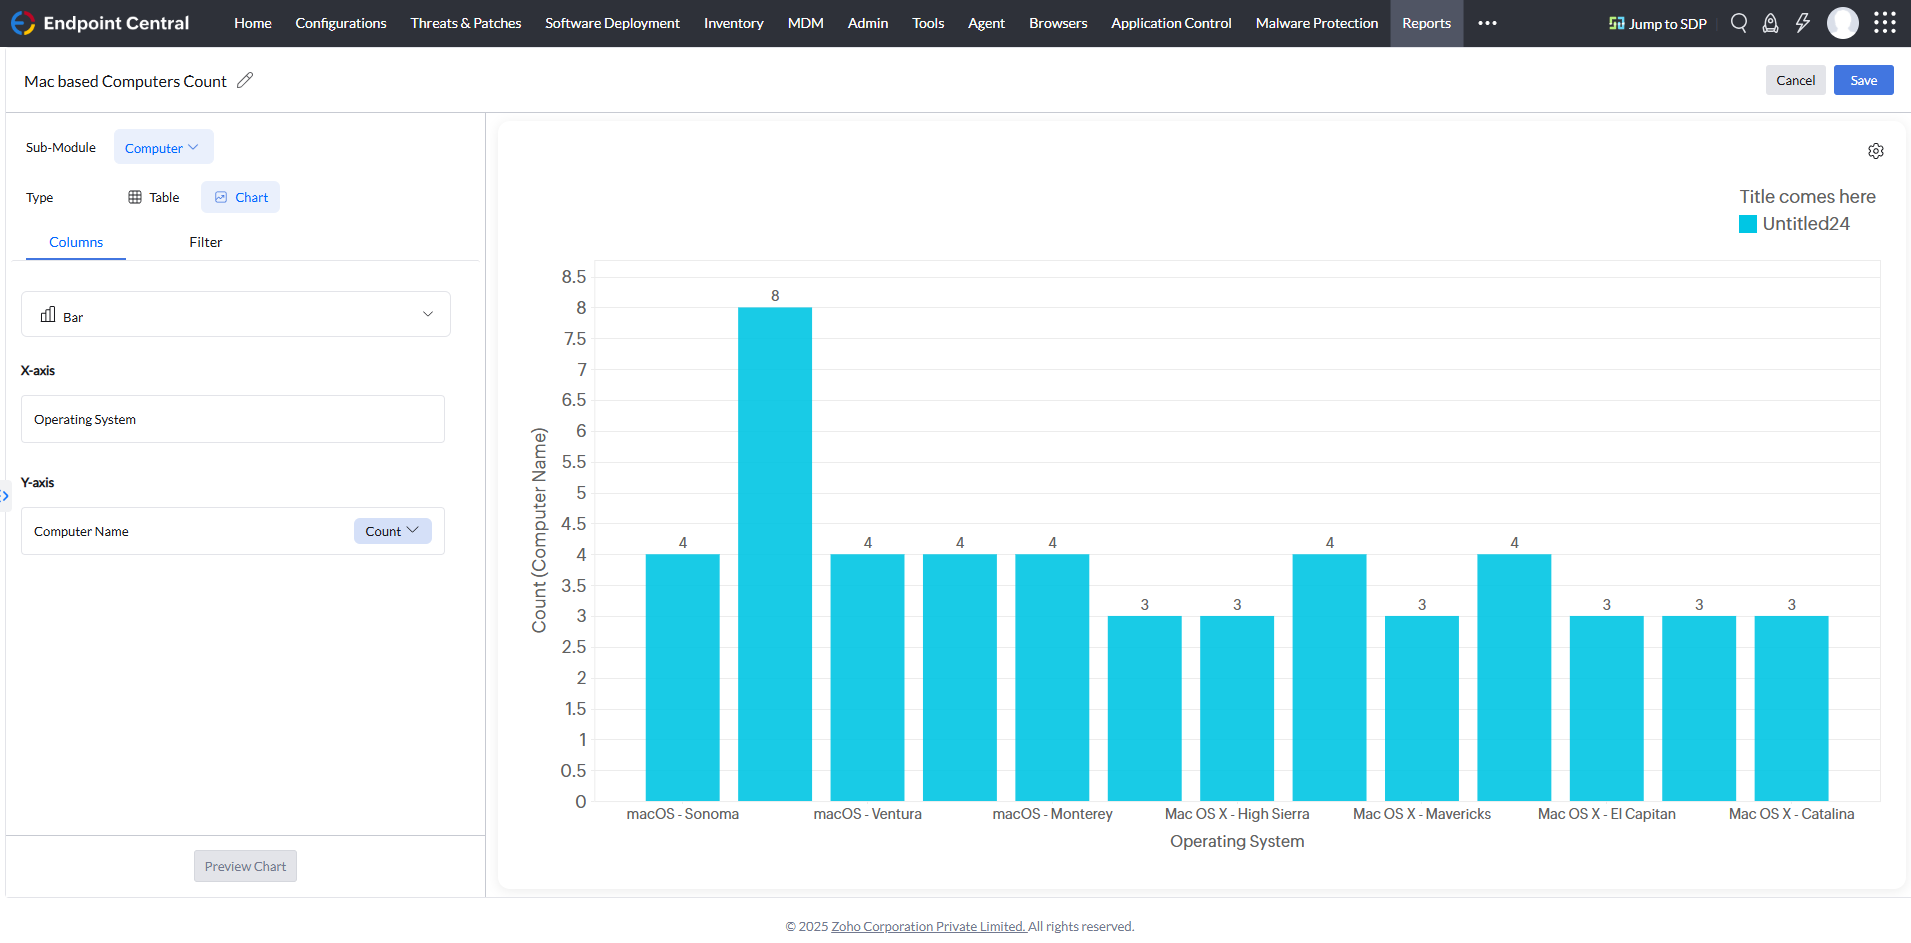This screenshot has height=943, width=1911.
Task: Save the Mac based Computers Count report
Action: click(1863, 80)
